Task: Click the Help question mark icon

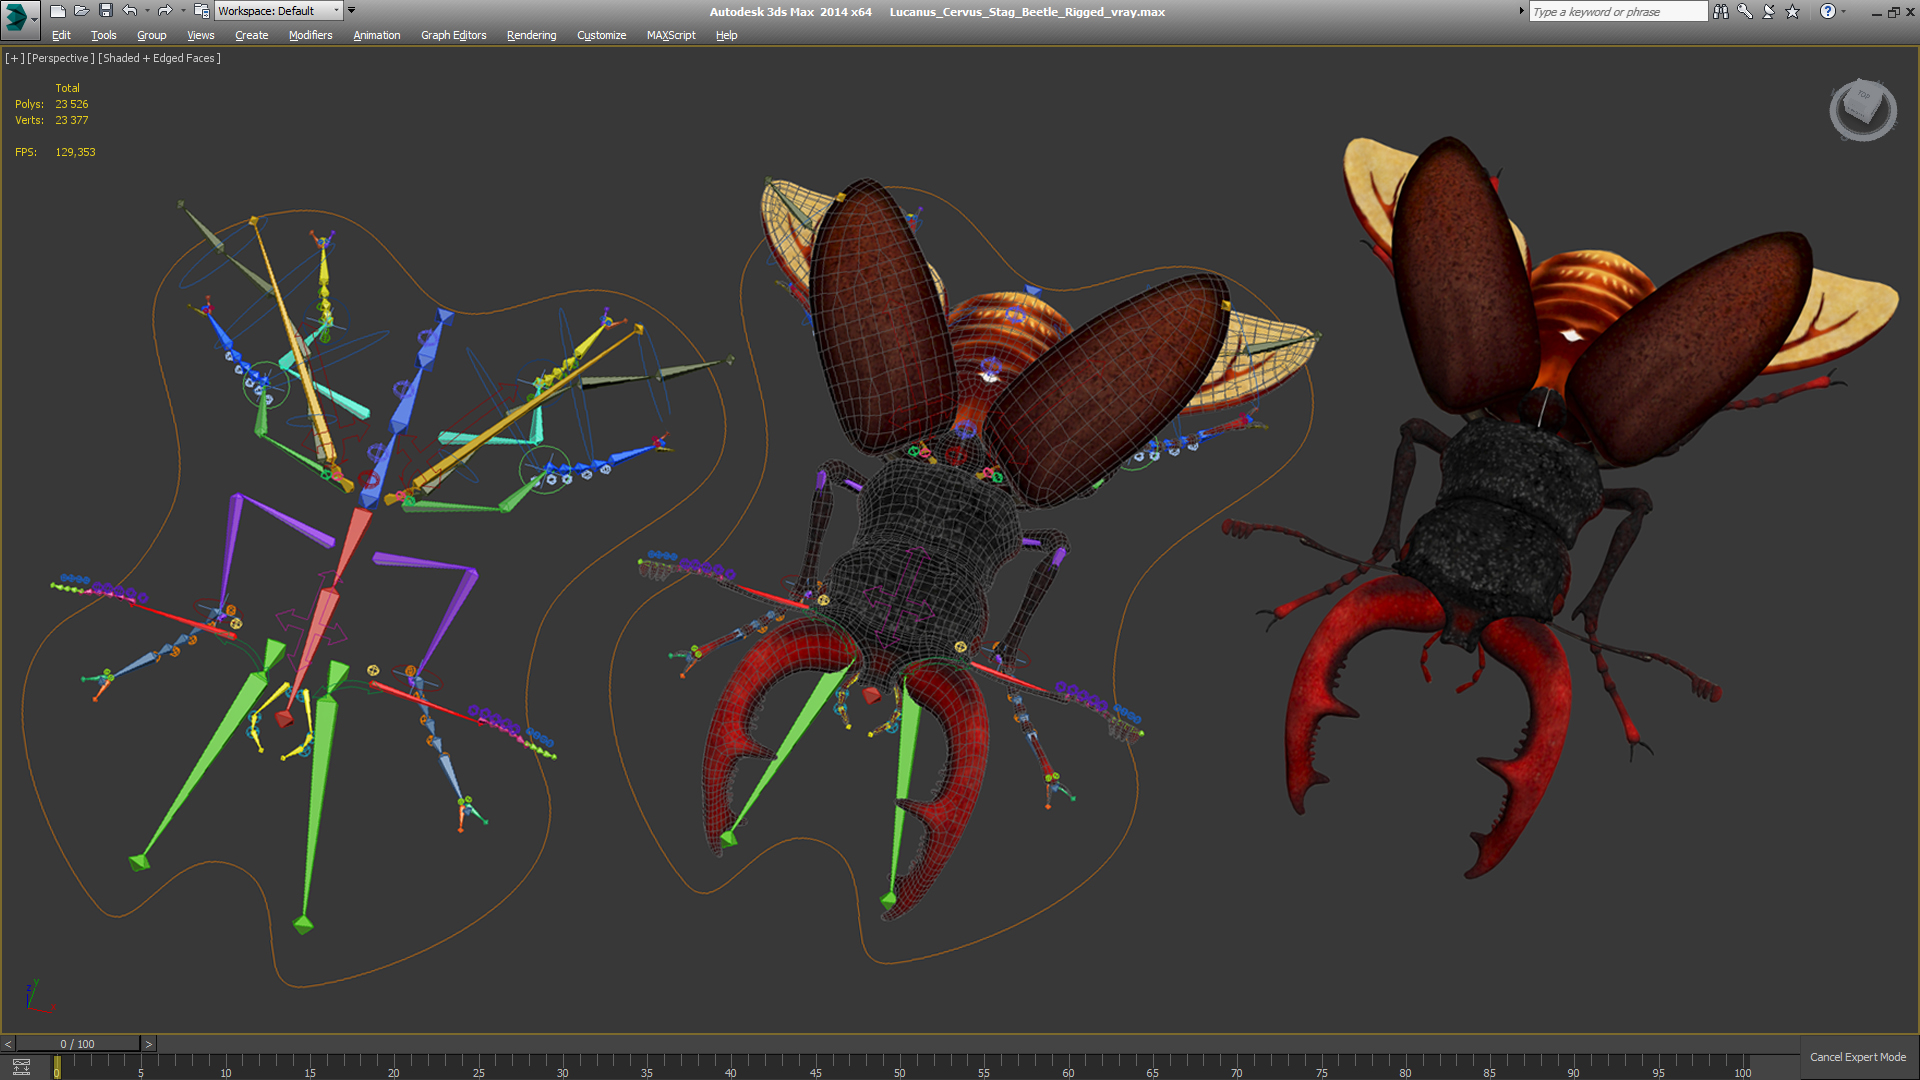Action: pyautogui.click(x=1828, y=11)
